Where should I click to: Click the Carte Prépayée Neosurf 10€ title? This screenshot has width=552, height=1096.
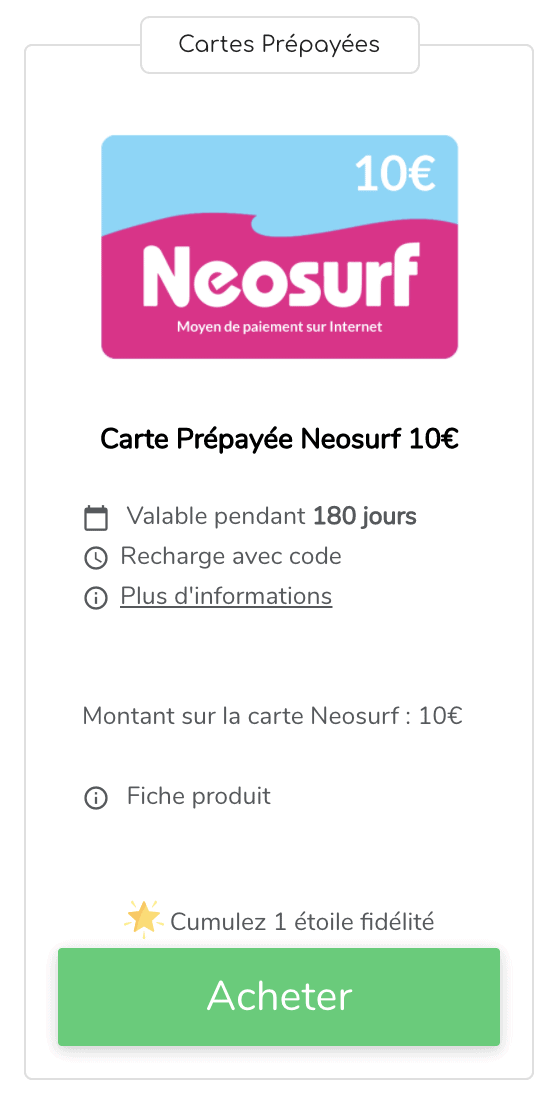pyautogui.click(x=279, y=440)
